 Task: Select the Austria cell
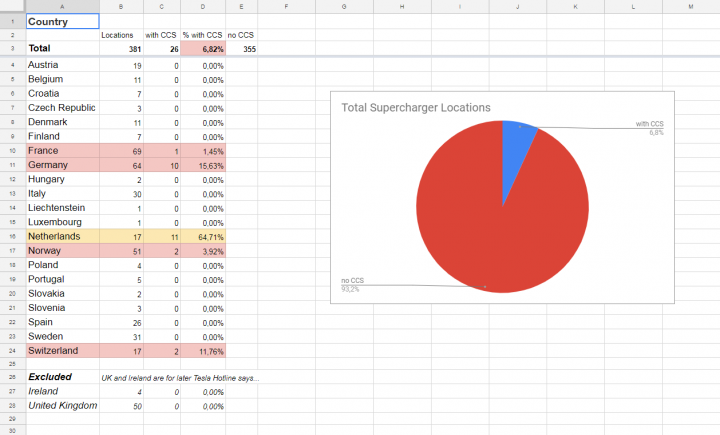click(62, 65)
